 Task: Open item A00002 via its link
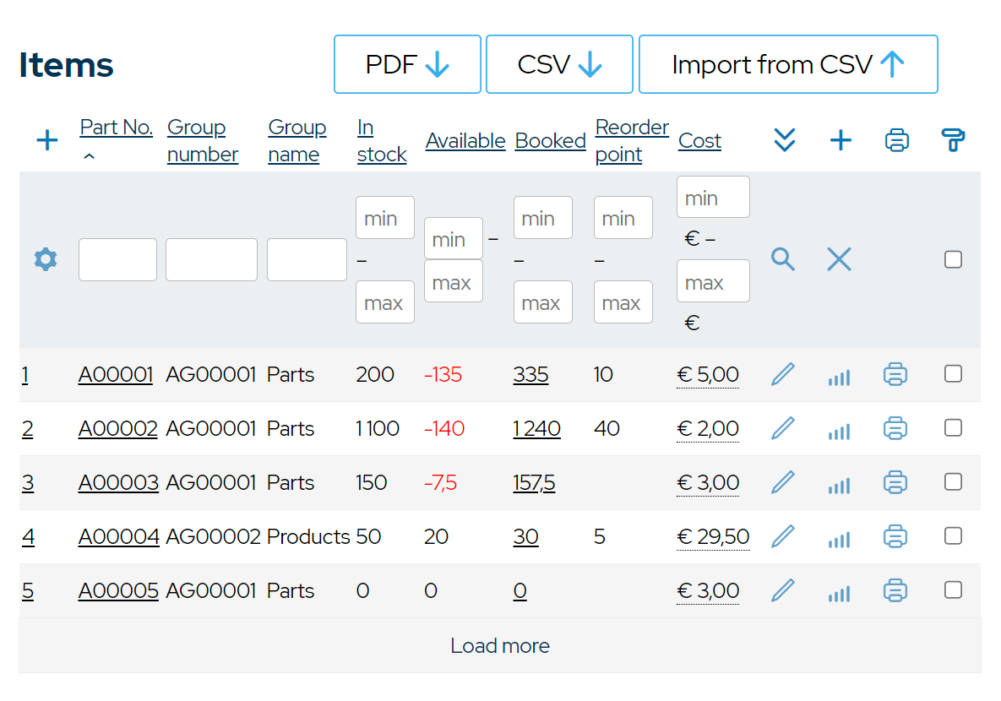click(118, 428)
